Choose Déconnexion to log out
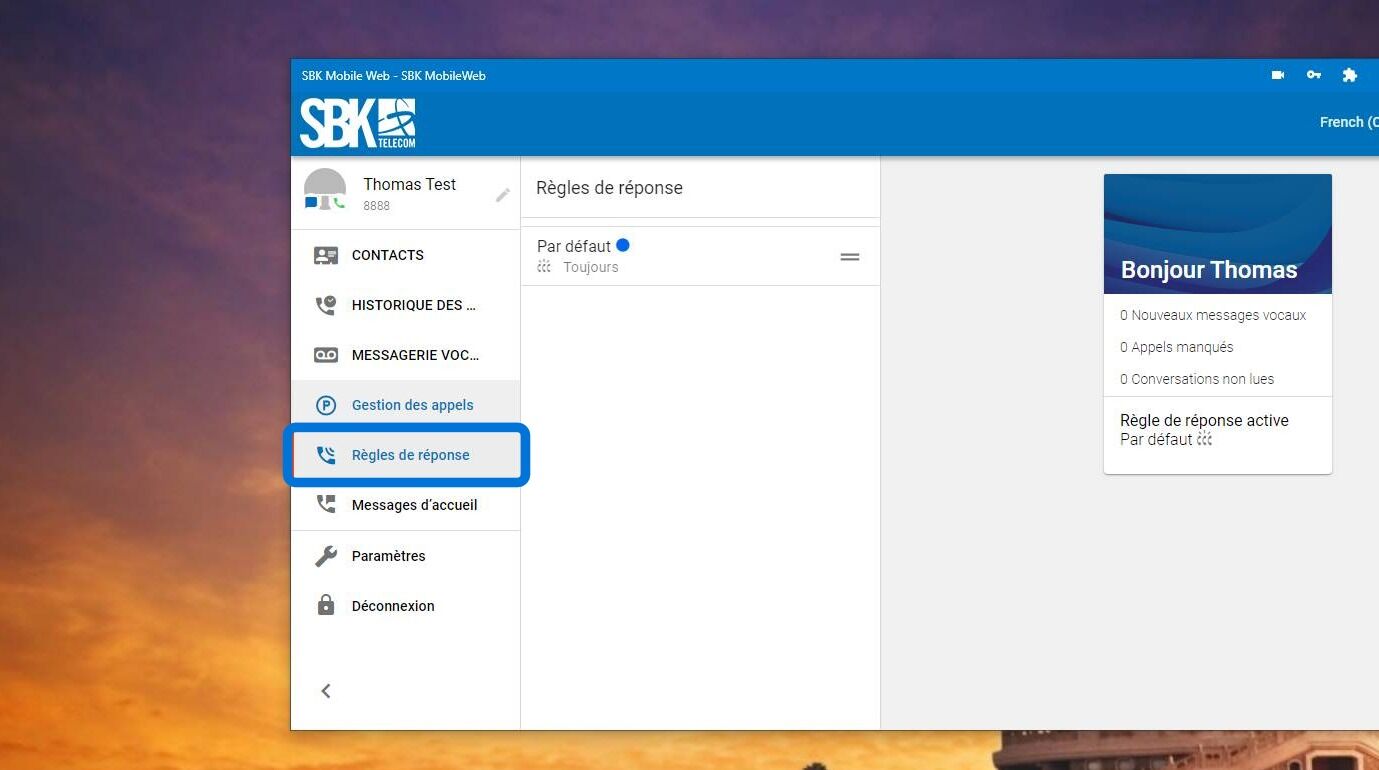The width and height of the screenshot is (1379, 770). 406,606
